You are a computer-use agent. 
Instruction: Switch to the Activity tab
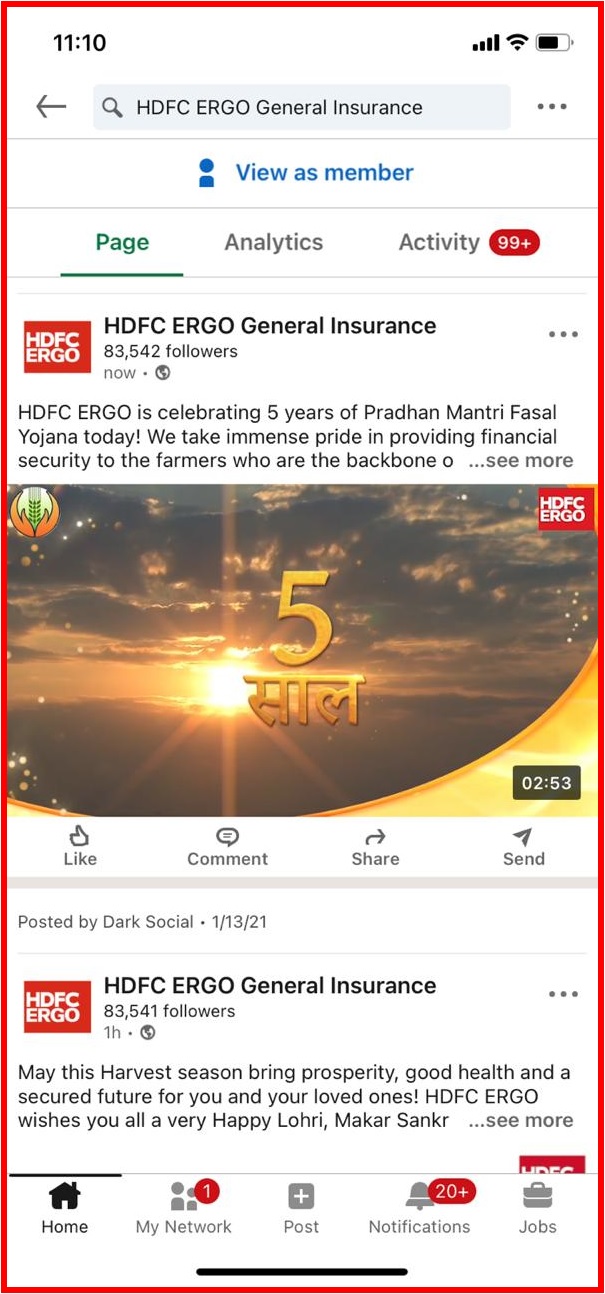pos(469,242)
